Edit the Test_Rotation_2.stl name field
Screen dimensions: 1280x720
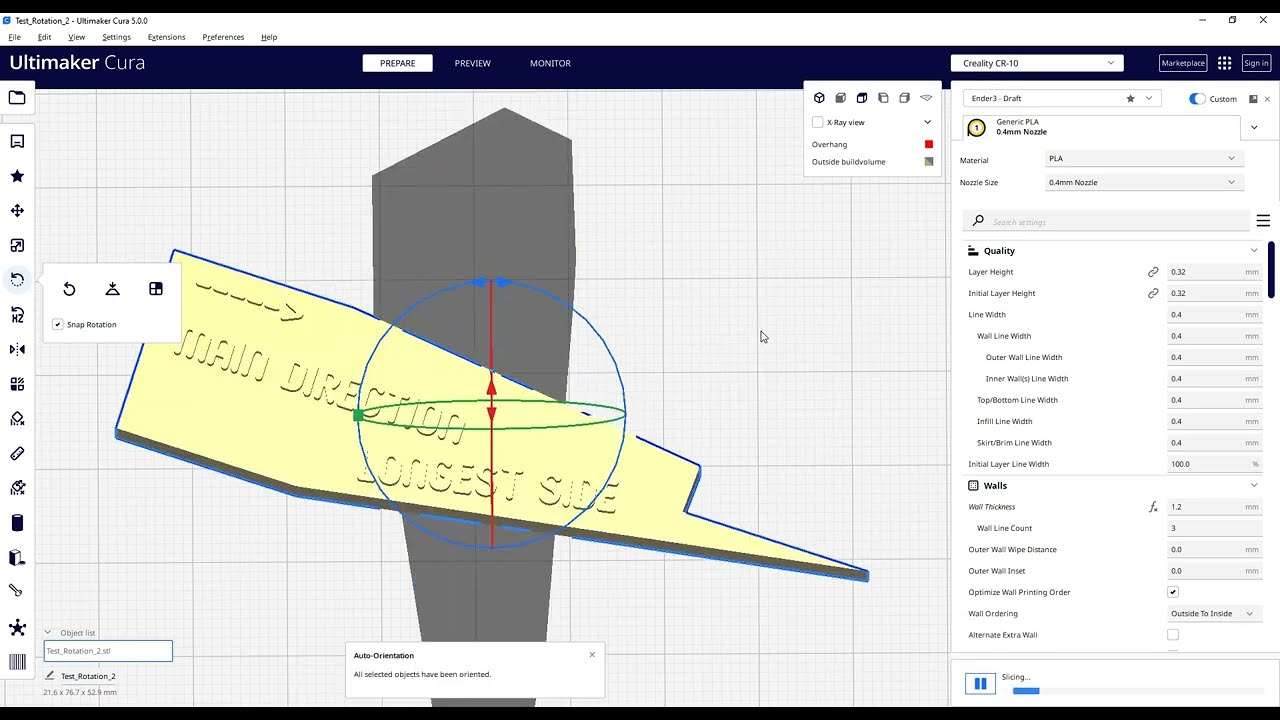108,651
